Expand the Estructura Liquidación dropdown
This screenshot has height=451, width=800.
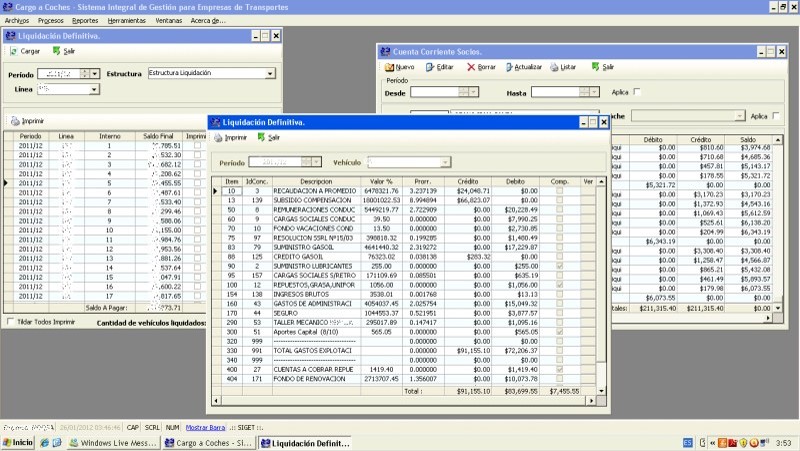[270, 73]
